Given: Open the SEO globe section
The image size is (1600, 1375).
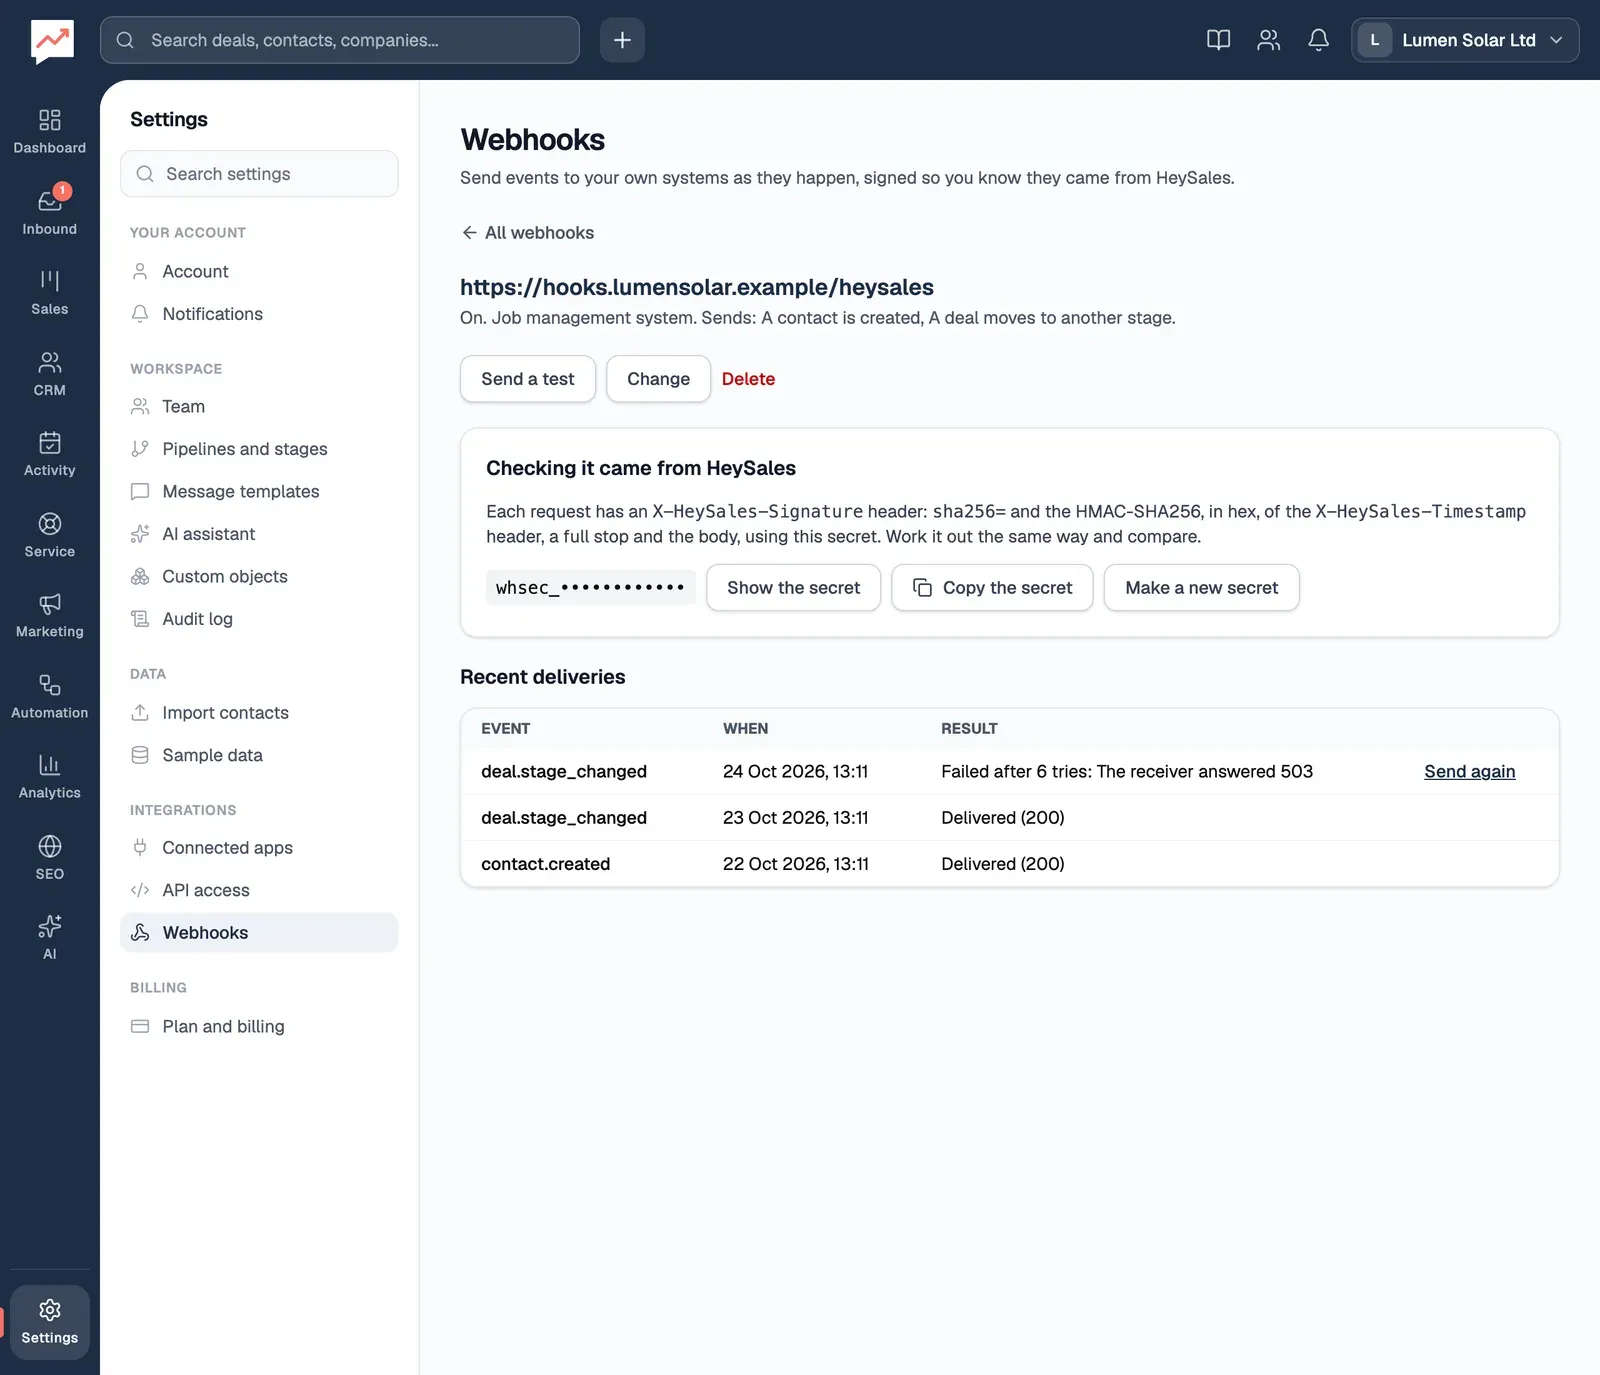Looking at the screenshot, I should (x=49, y=857).
